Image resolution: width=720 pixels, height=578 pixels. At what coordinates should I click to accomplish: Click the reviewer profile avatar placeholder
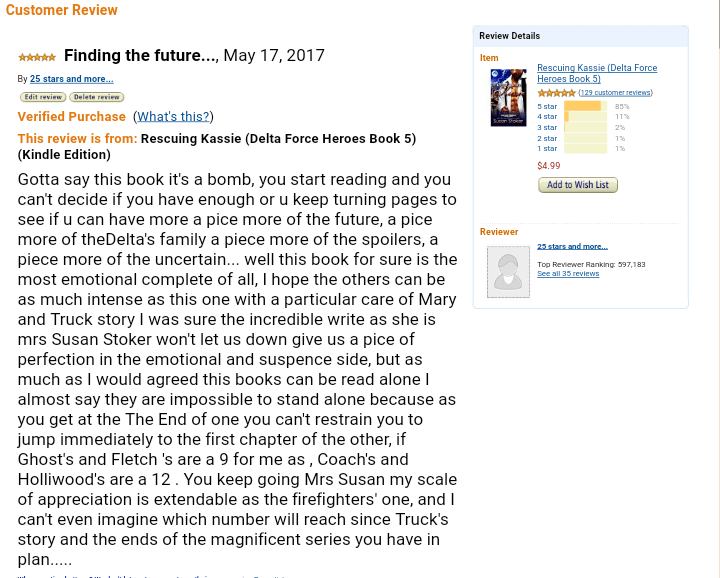pos(508,271)
